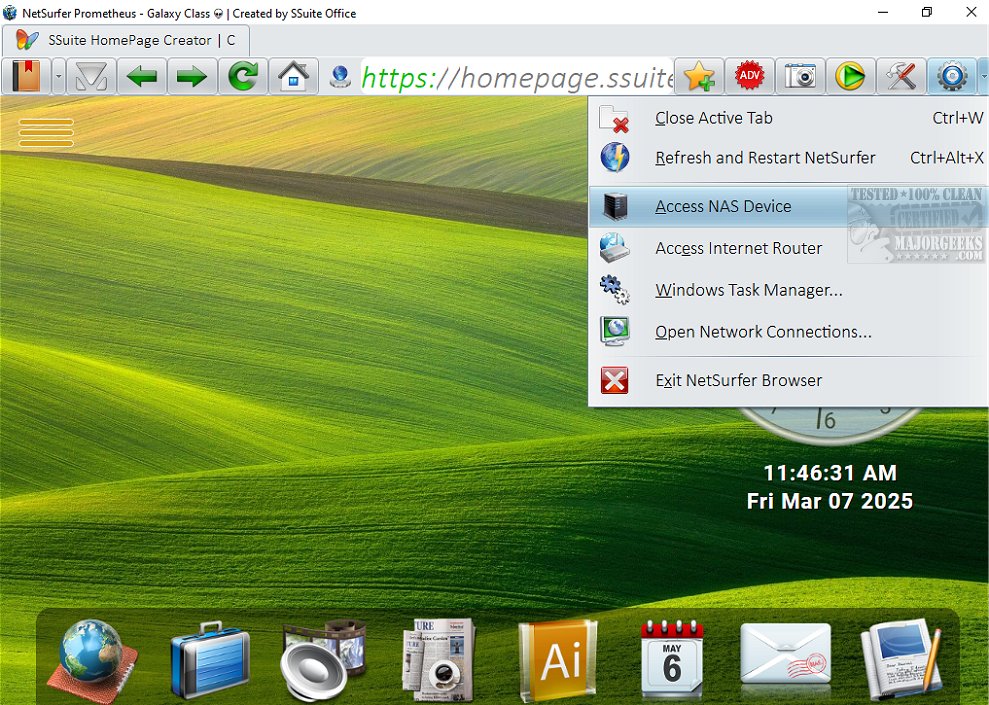
Task: Open Windows Task Manager... from menu
Action: [x=788, y=290]
